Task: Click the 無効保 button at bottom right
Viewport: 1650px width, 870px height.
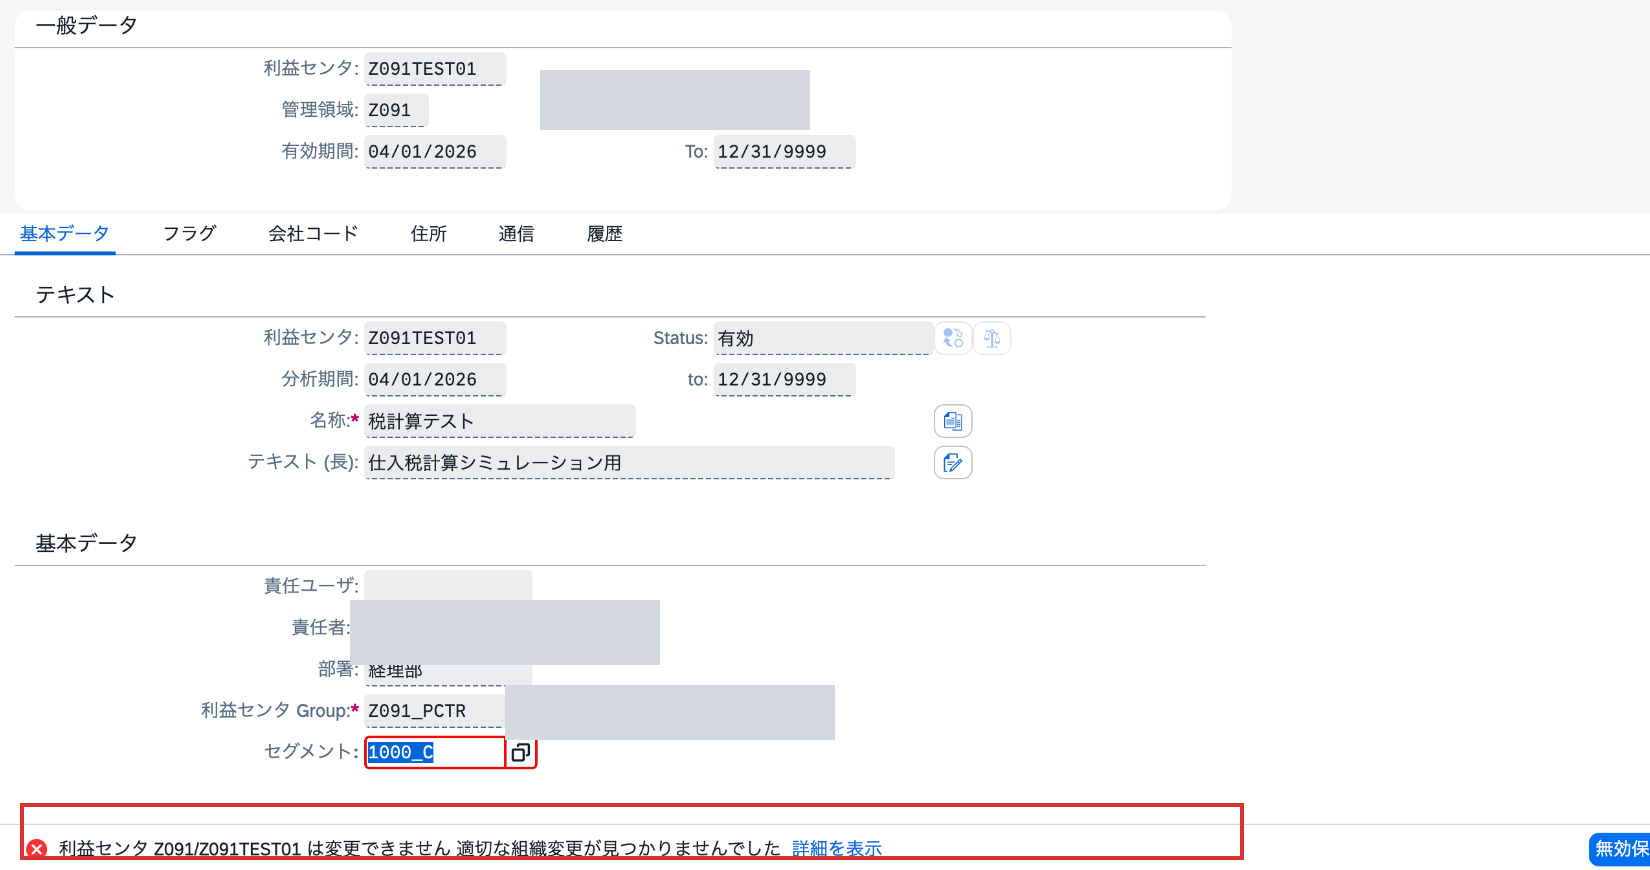Action: pos(1619,849)
